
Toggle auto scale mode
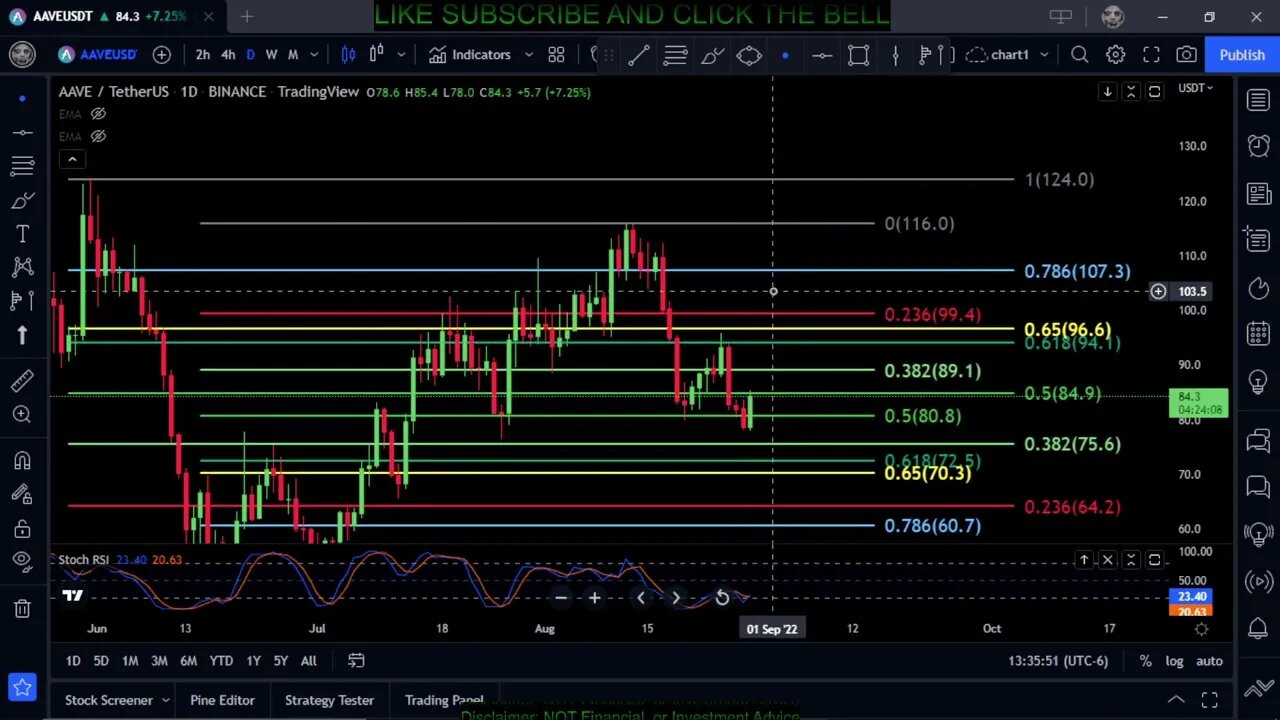(1209, 660)
